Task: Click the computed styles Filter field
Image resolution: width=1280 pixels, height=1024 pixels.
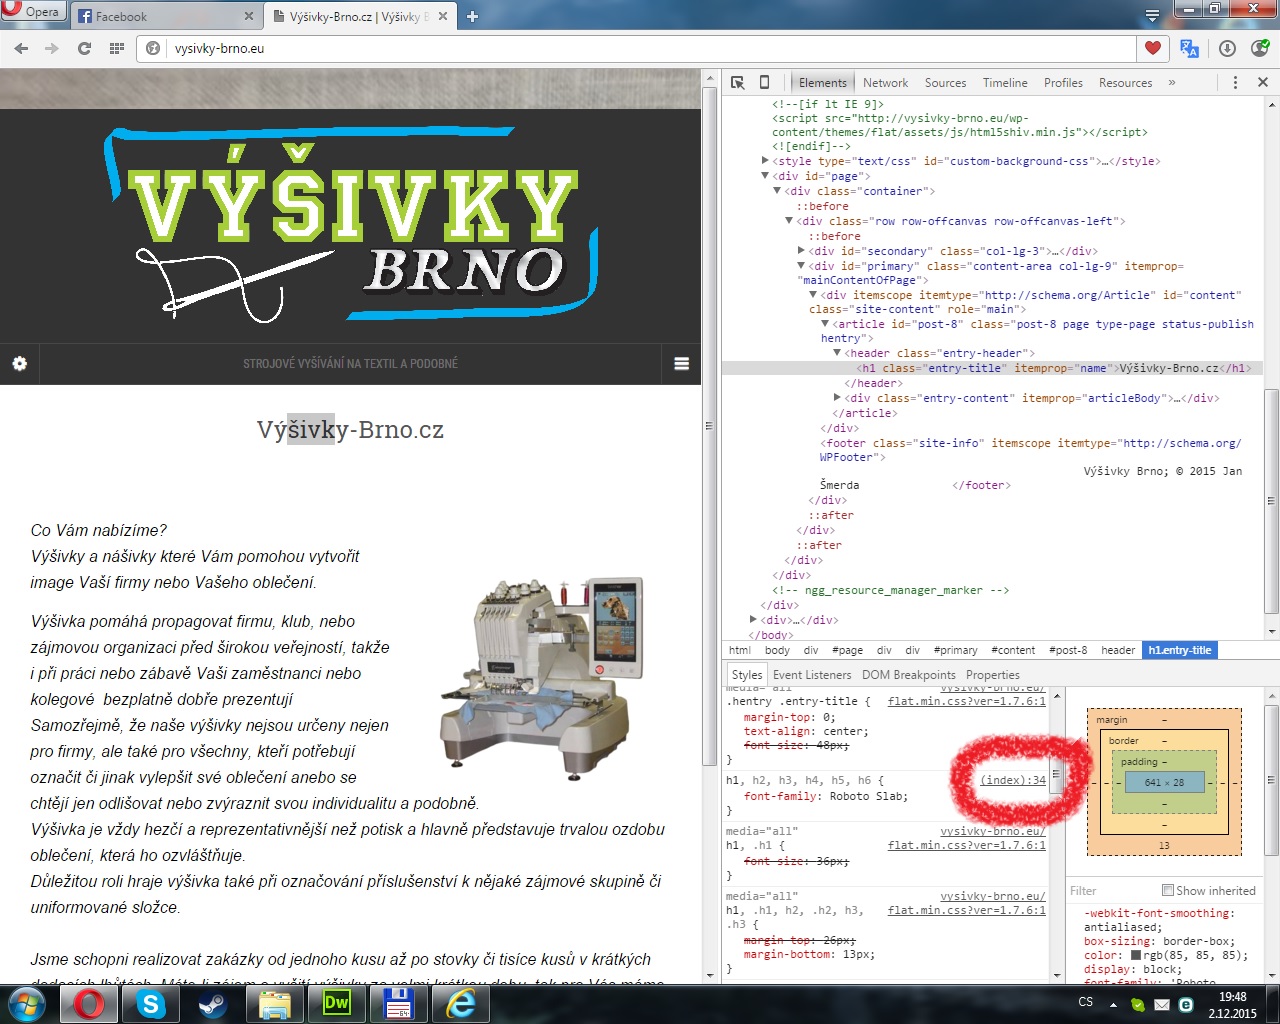Action: 1110,890
